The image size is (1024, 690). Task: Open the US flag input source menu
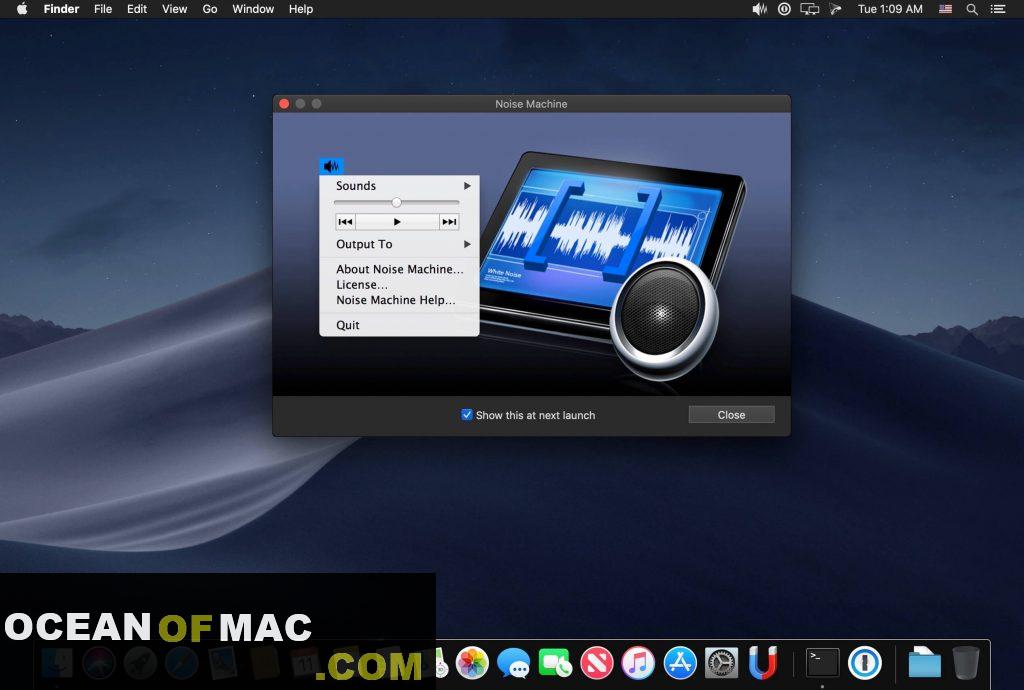coord(945,9)
